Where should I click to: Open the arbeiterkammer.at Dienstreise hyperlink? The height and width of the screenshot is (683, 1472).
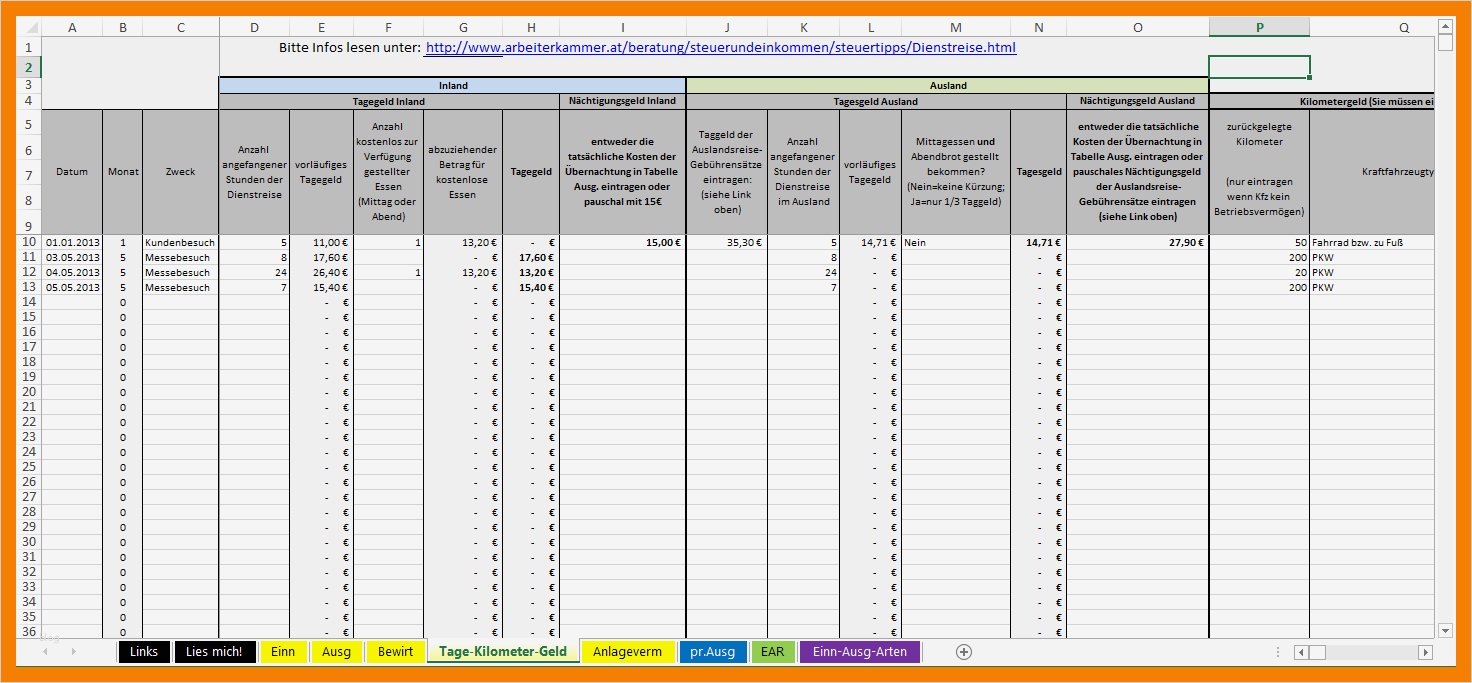[720, 48]
